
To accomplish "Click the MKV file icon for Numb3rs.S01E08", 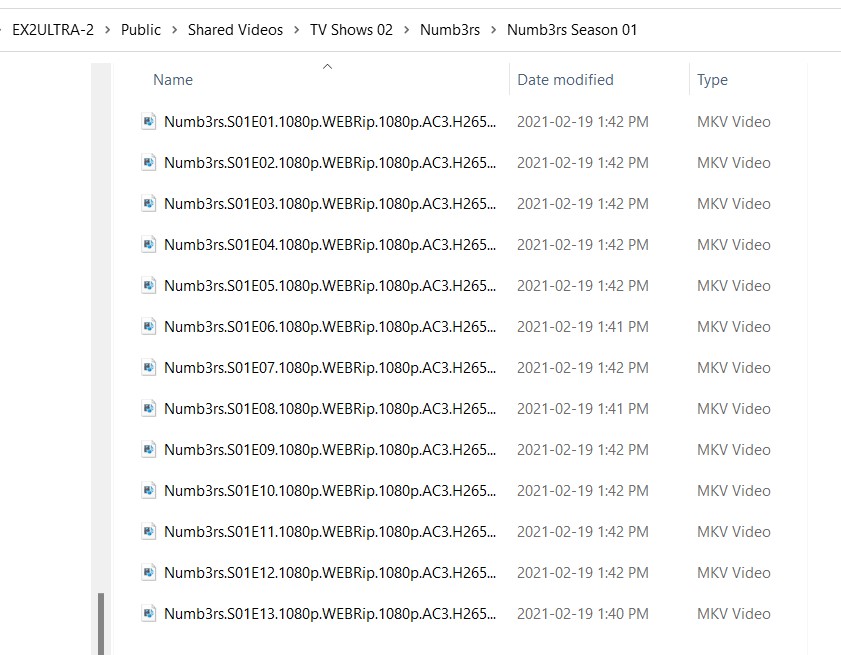I will 149,409.
